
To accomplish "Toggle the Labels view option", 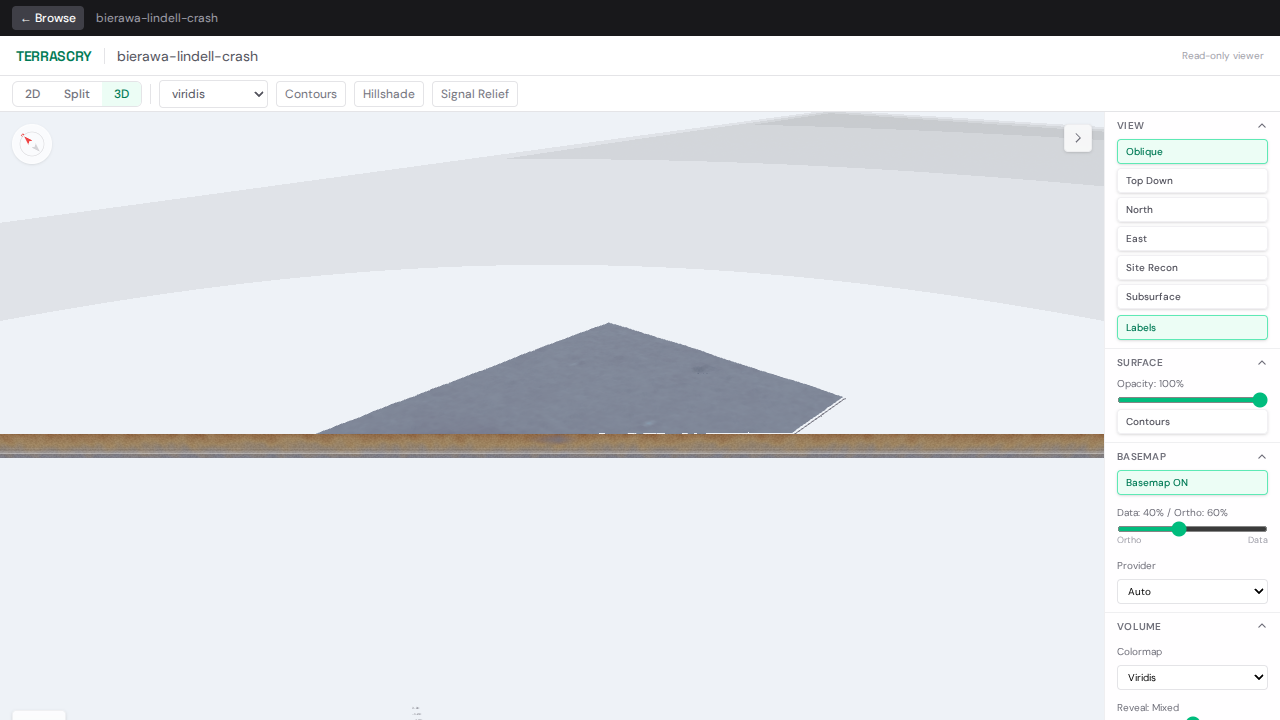I will tap(1192, 327).
